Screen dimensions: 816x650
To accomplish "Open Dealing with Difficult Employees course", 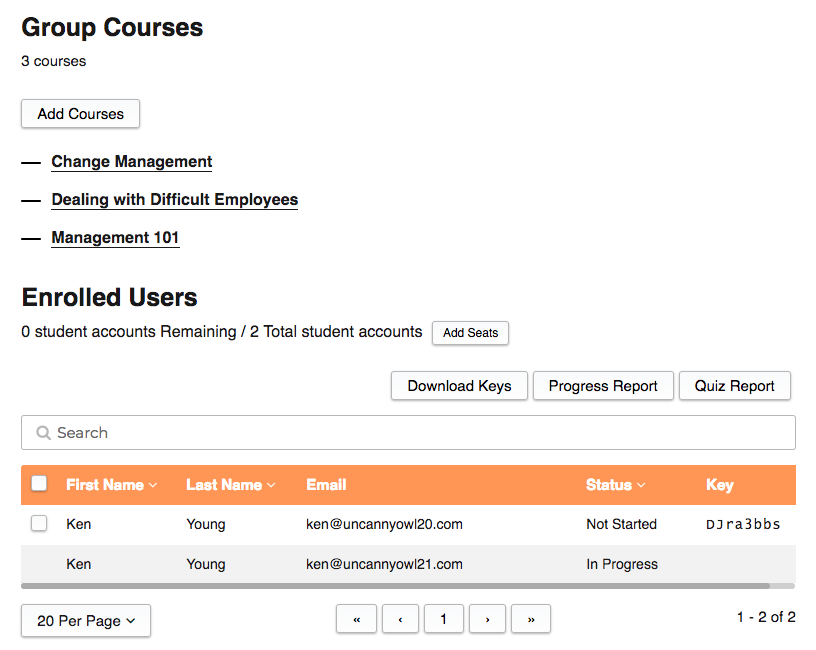I will point(175,200).
